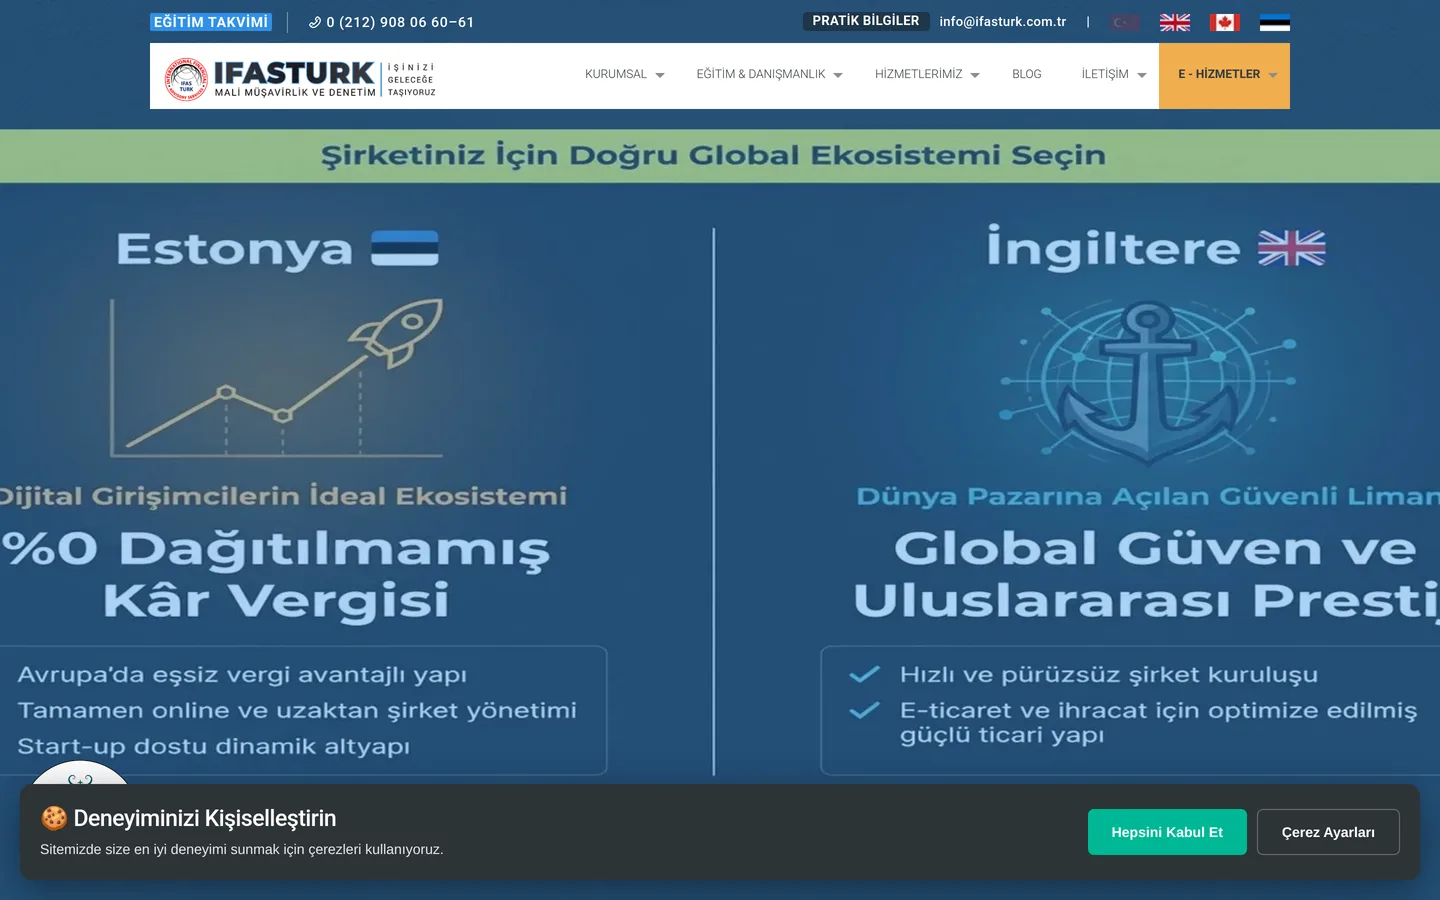The height and width of the screenshot is (900, 1440).
Task: Open the EĞİTİM & DANIŞMANLIK dropdown
Action: pyautogui.click(x=769, y=74)
